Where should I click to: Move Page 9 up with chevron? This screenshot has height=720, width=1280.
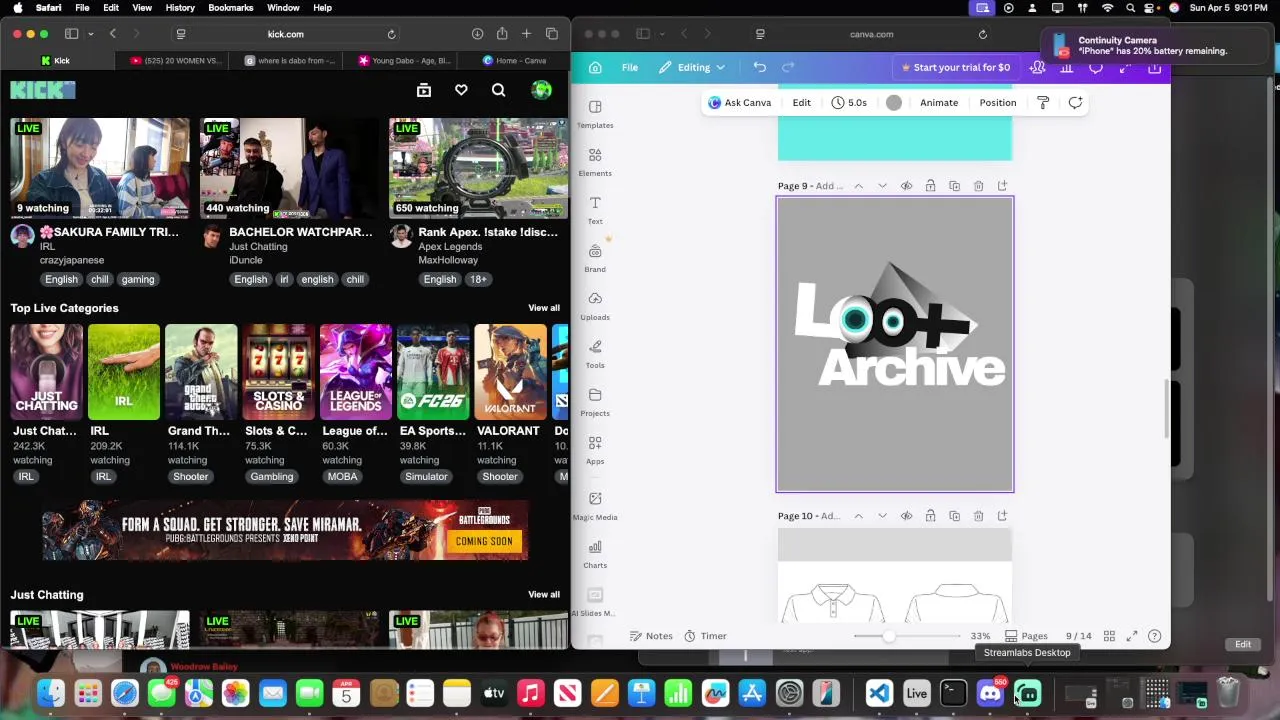pyautogui.click(x=858, y=186)
